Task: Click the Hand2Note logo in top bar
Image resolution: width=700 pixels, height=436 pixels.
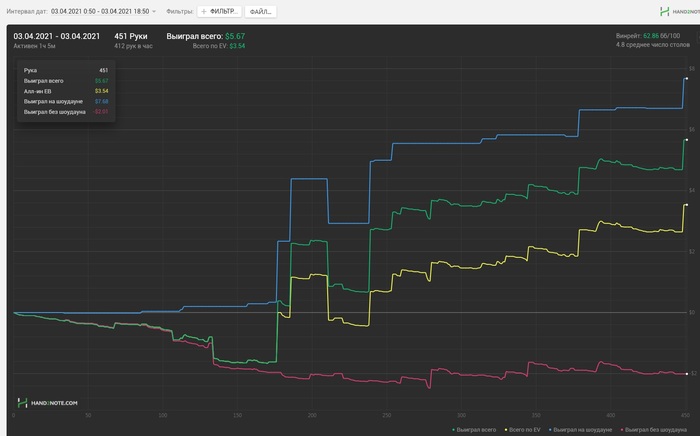Action: click(679, 12)
